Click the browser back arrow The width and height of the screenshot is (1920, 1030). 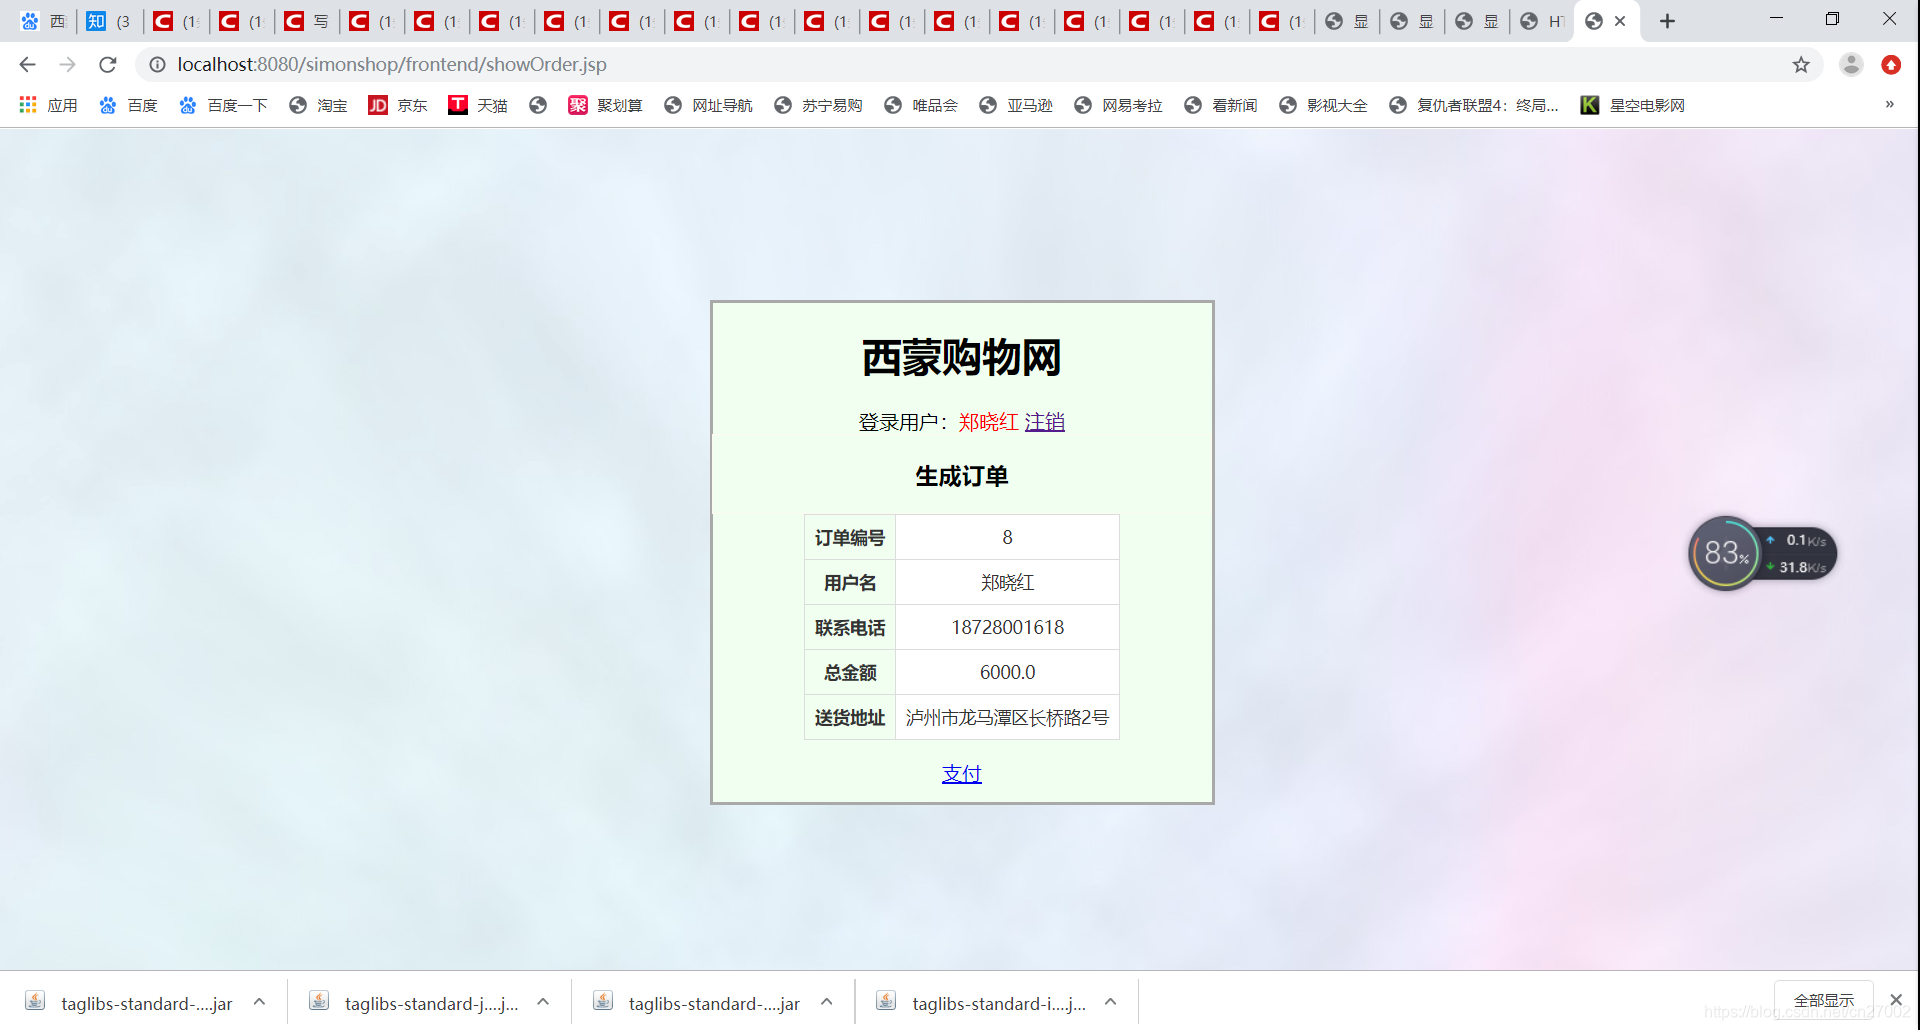pos(27,65)
